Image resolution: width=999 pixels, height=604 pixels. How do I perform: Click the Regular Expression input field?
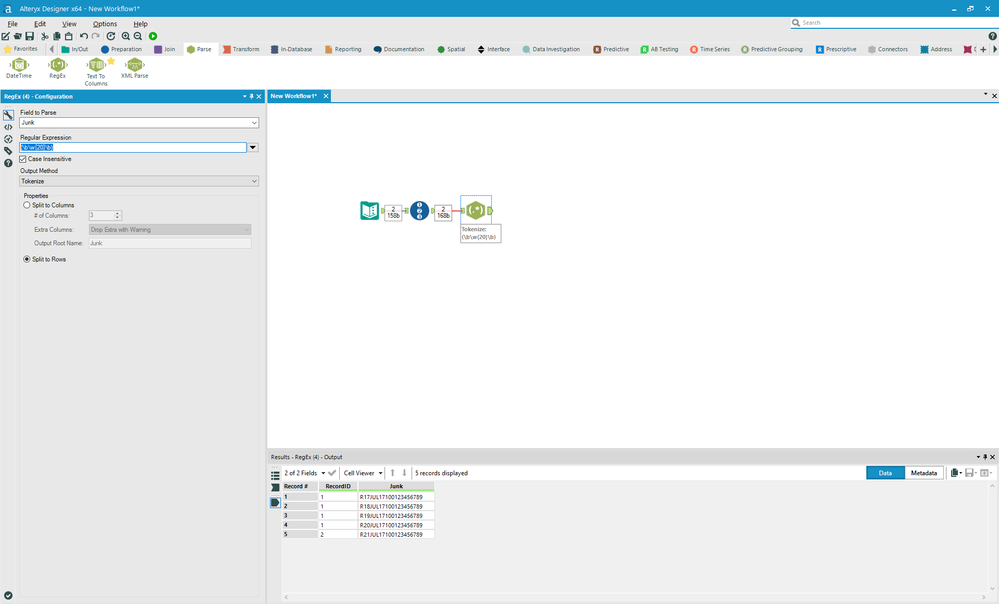(133, 148)
